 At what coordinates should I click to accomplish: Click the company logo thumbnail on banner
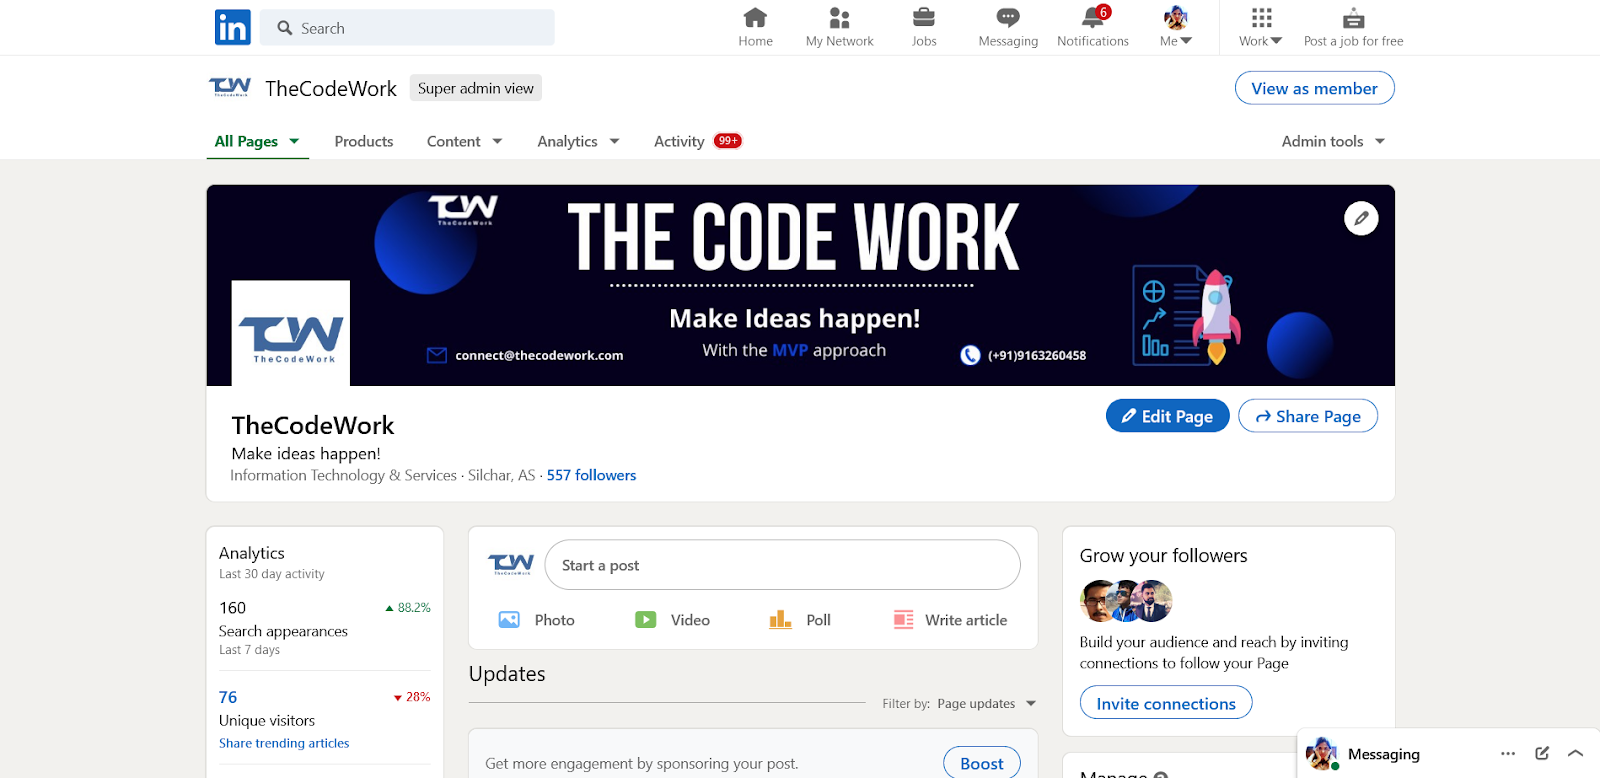point(291,333)
